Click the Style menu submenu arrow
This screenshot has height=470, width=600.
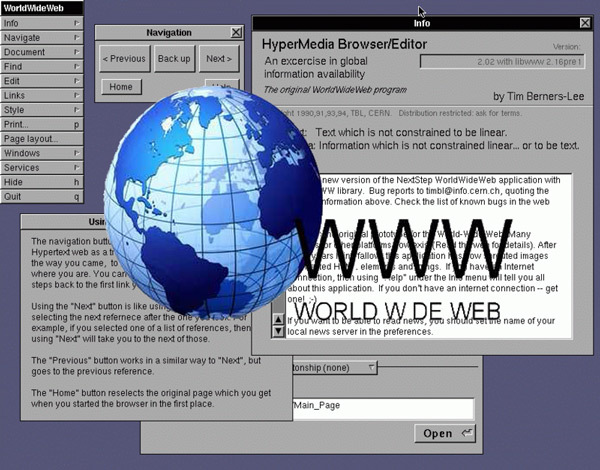77,110
